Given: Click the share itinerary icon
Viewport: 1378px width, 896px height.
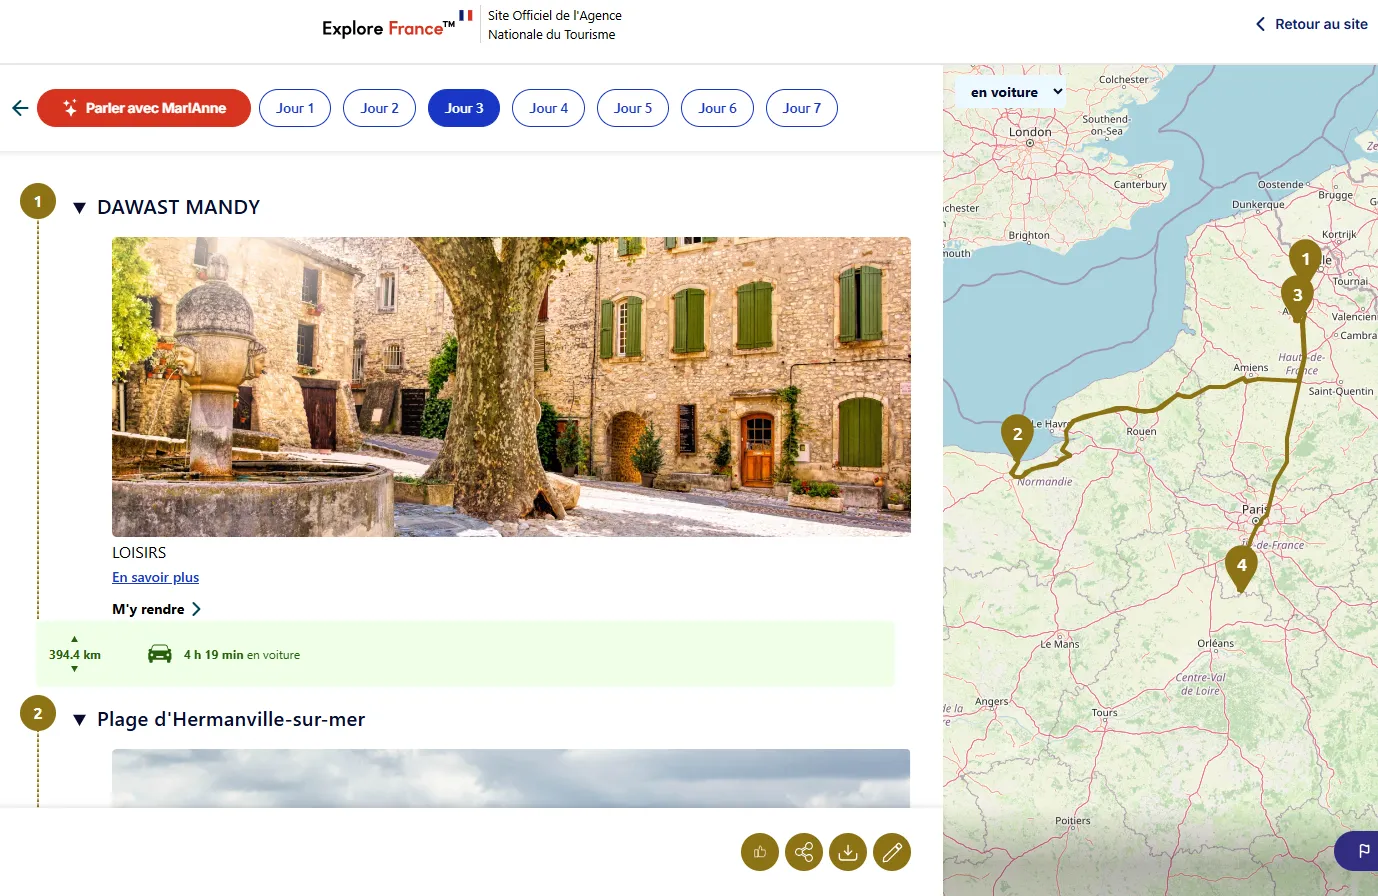Looking at the screenshot, I should pyautogui.click(x=804, y=852).
